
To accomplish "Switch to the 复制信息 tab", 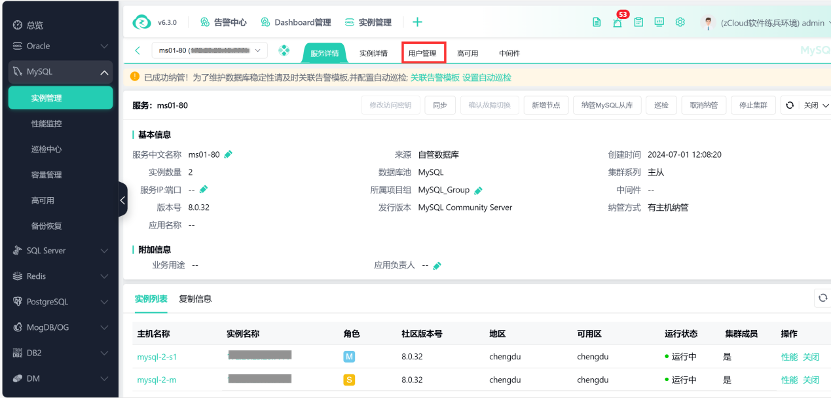I will click(195, 299).
